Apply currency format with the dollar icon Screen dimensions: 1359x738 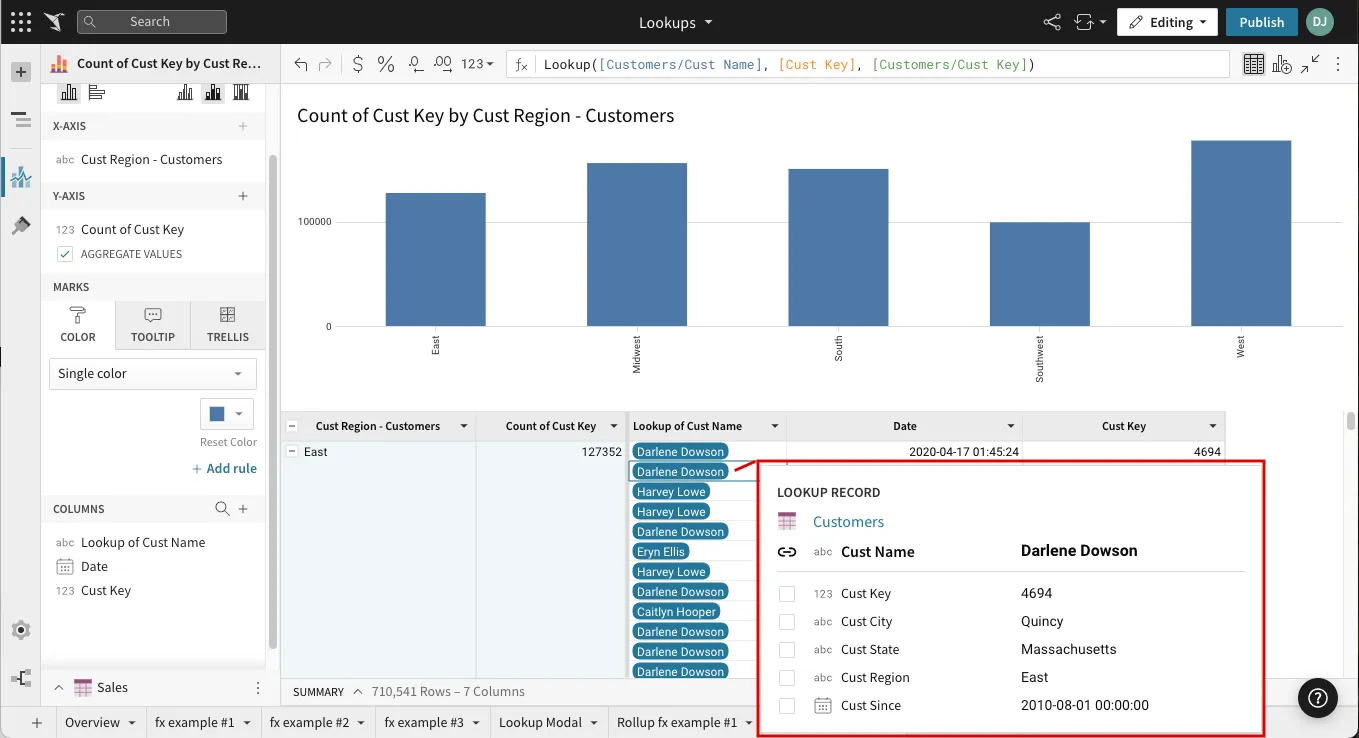[358, 64]
